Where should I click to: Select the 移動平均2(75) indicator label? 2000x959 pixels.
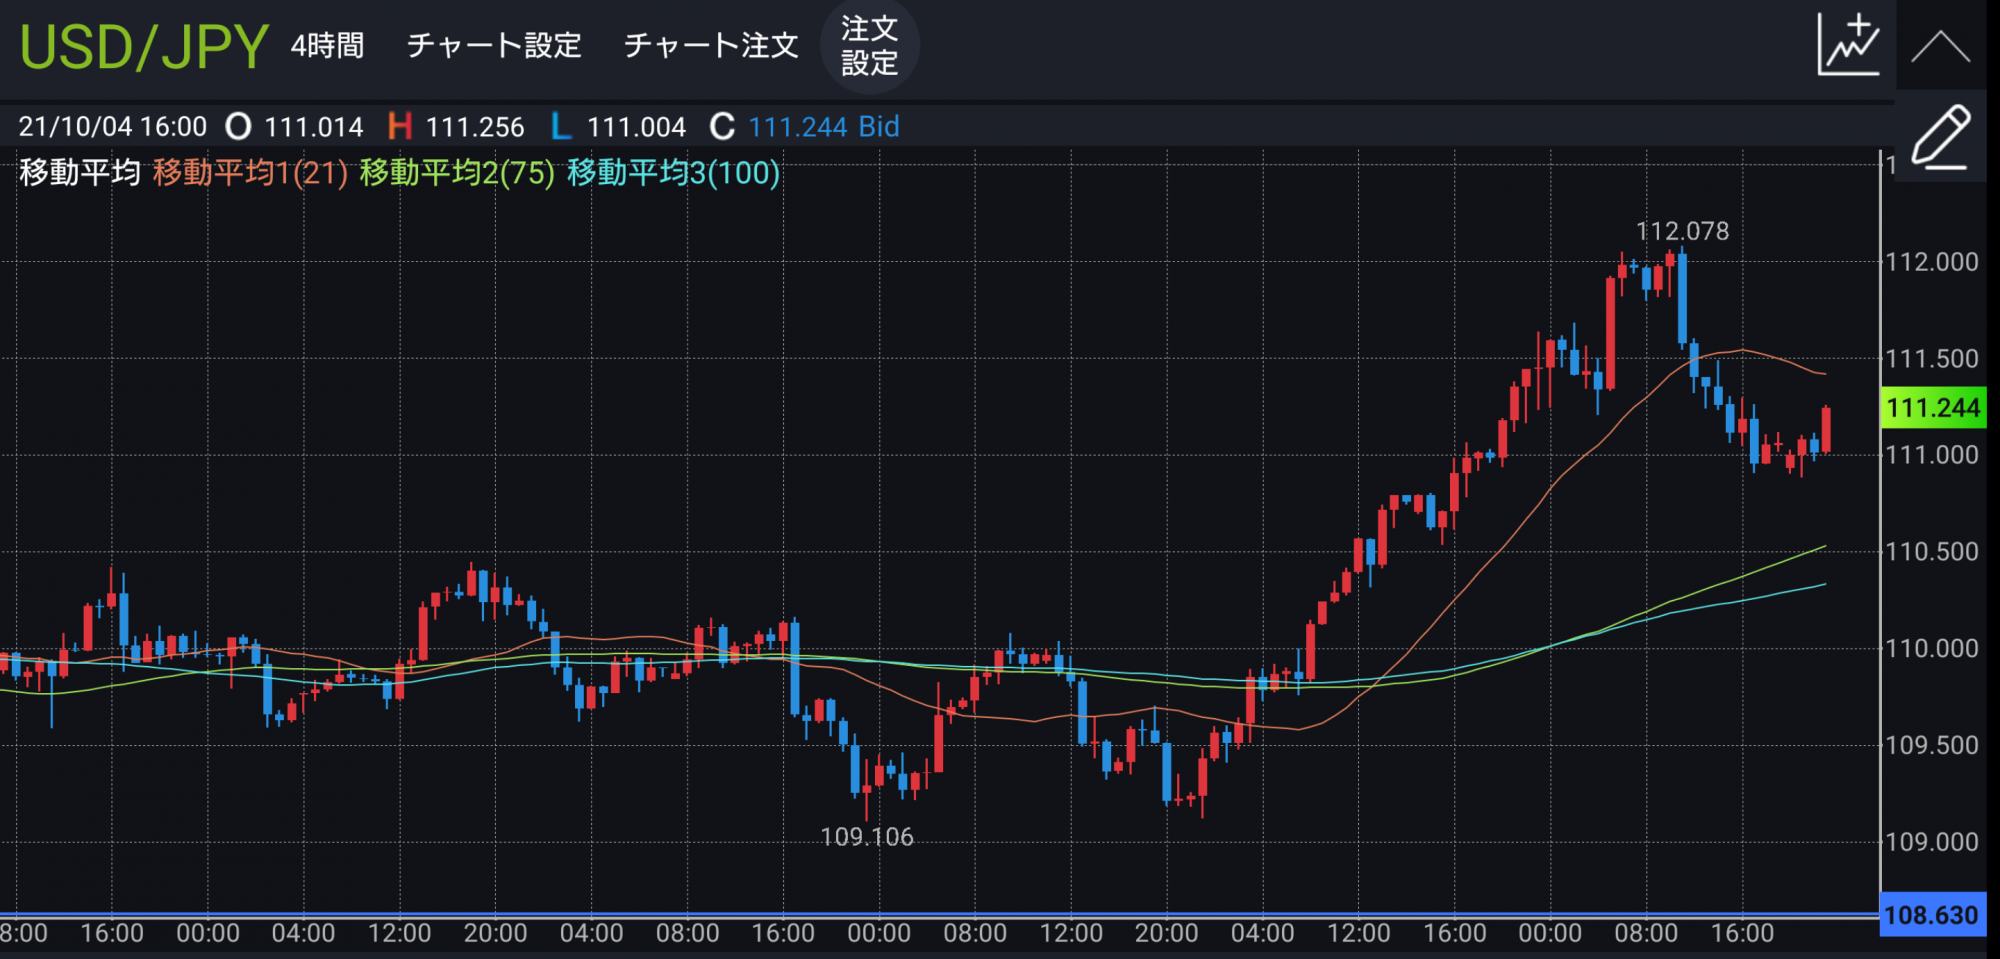pyautogui.click(x=457, y=173)
